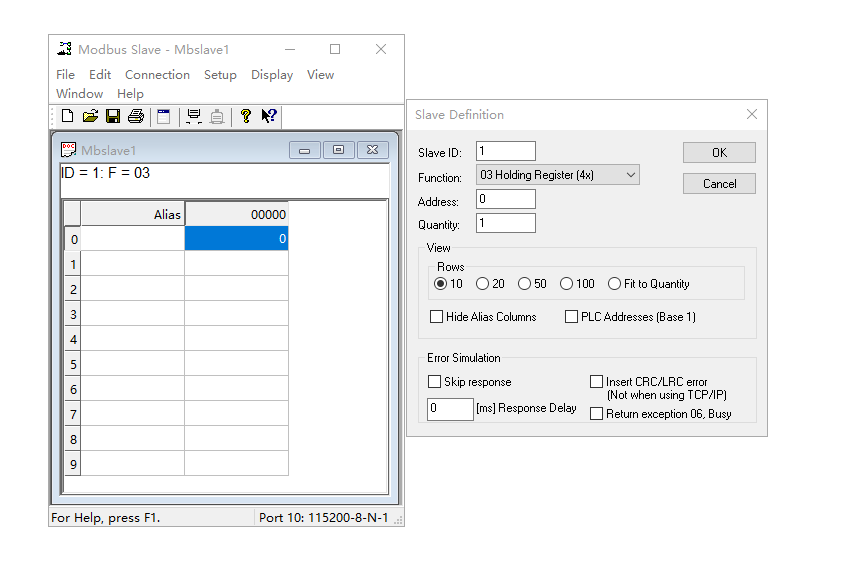Open the Slave Definition window icon in toolbar

164,117
